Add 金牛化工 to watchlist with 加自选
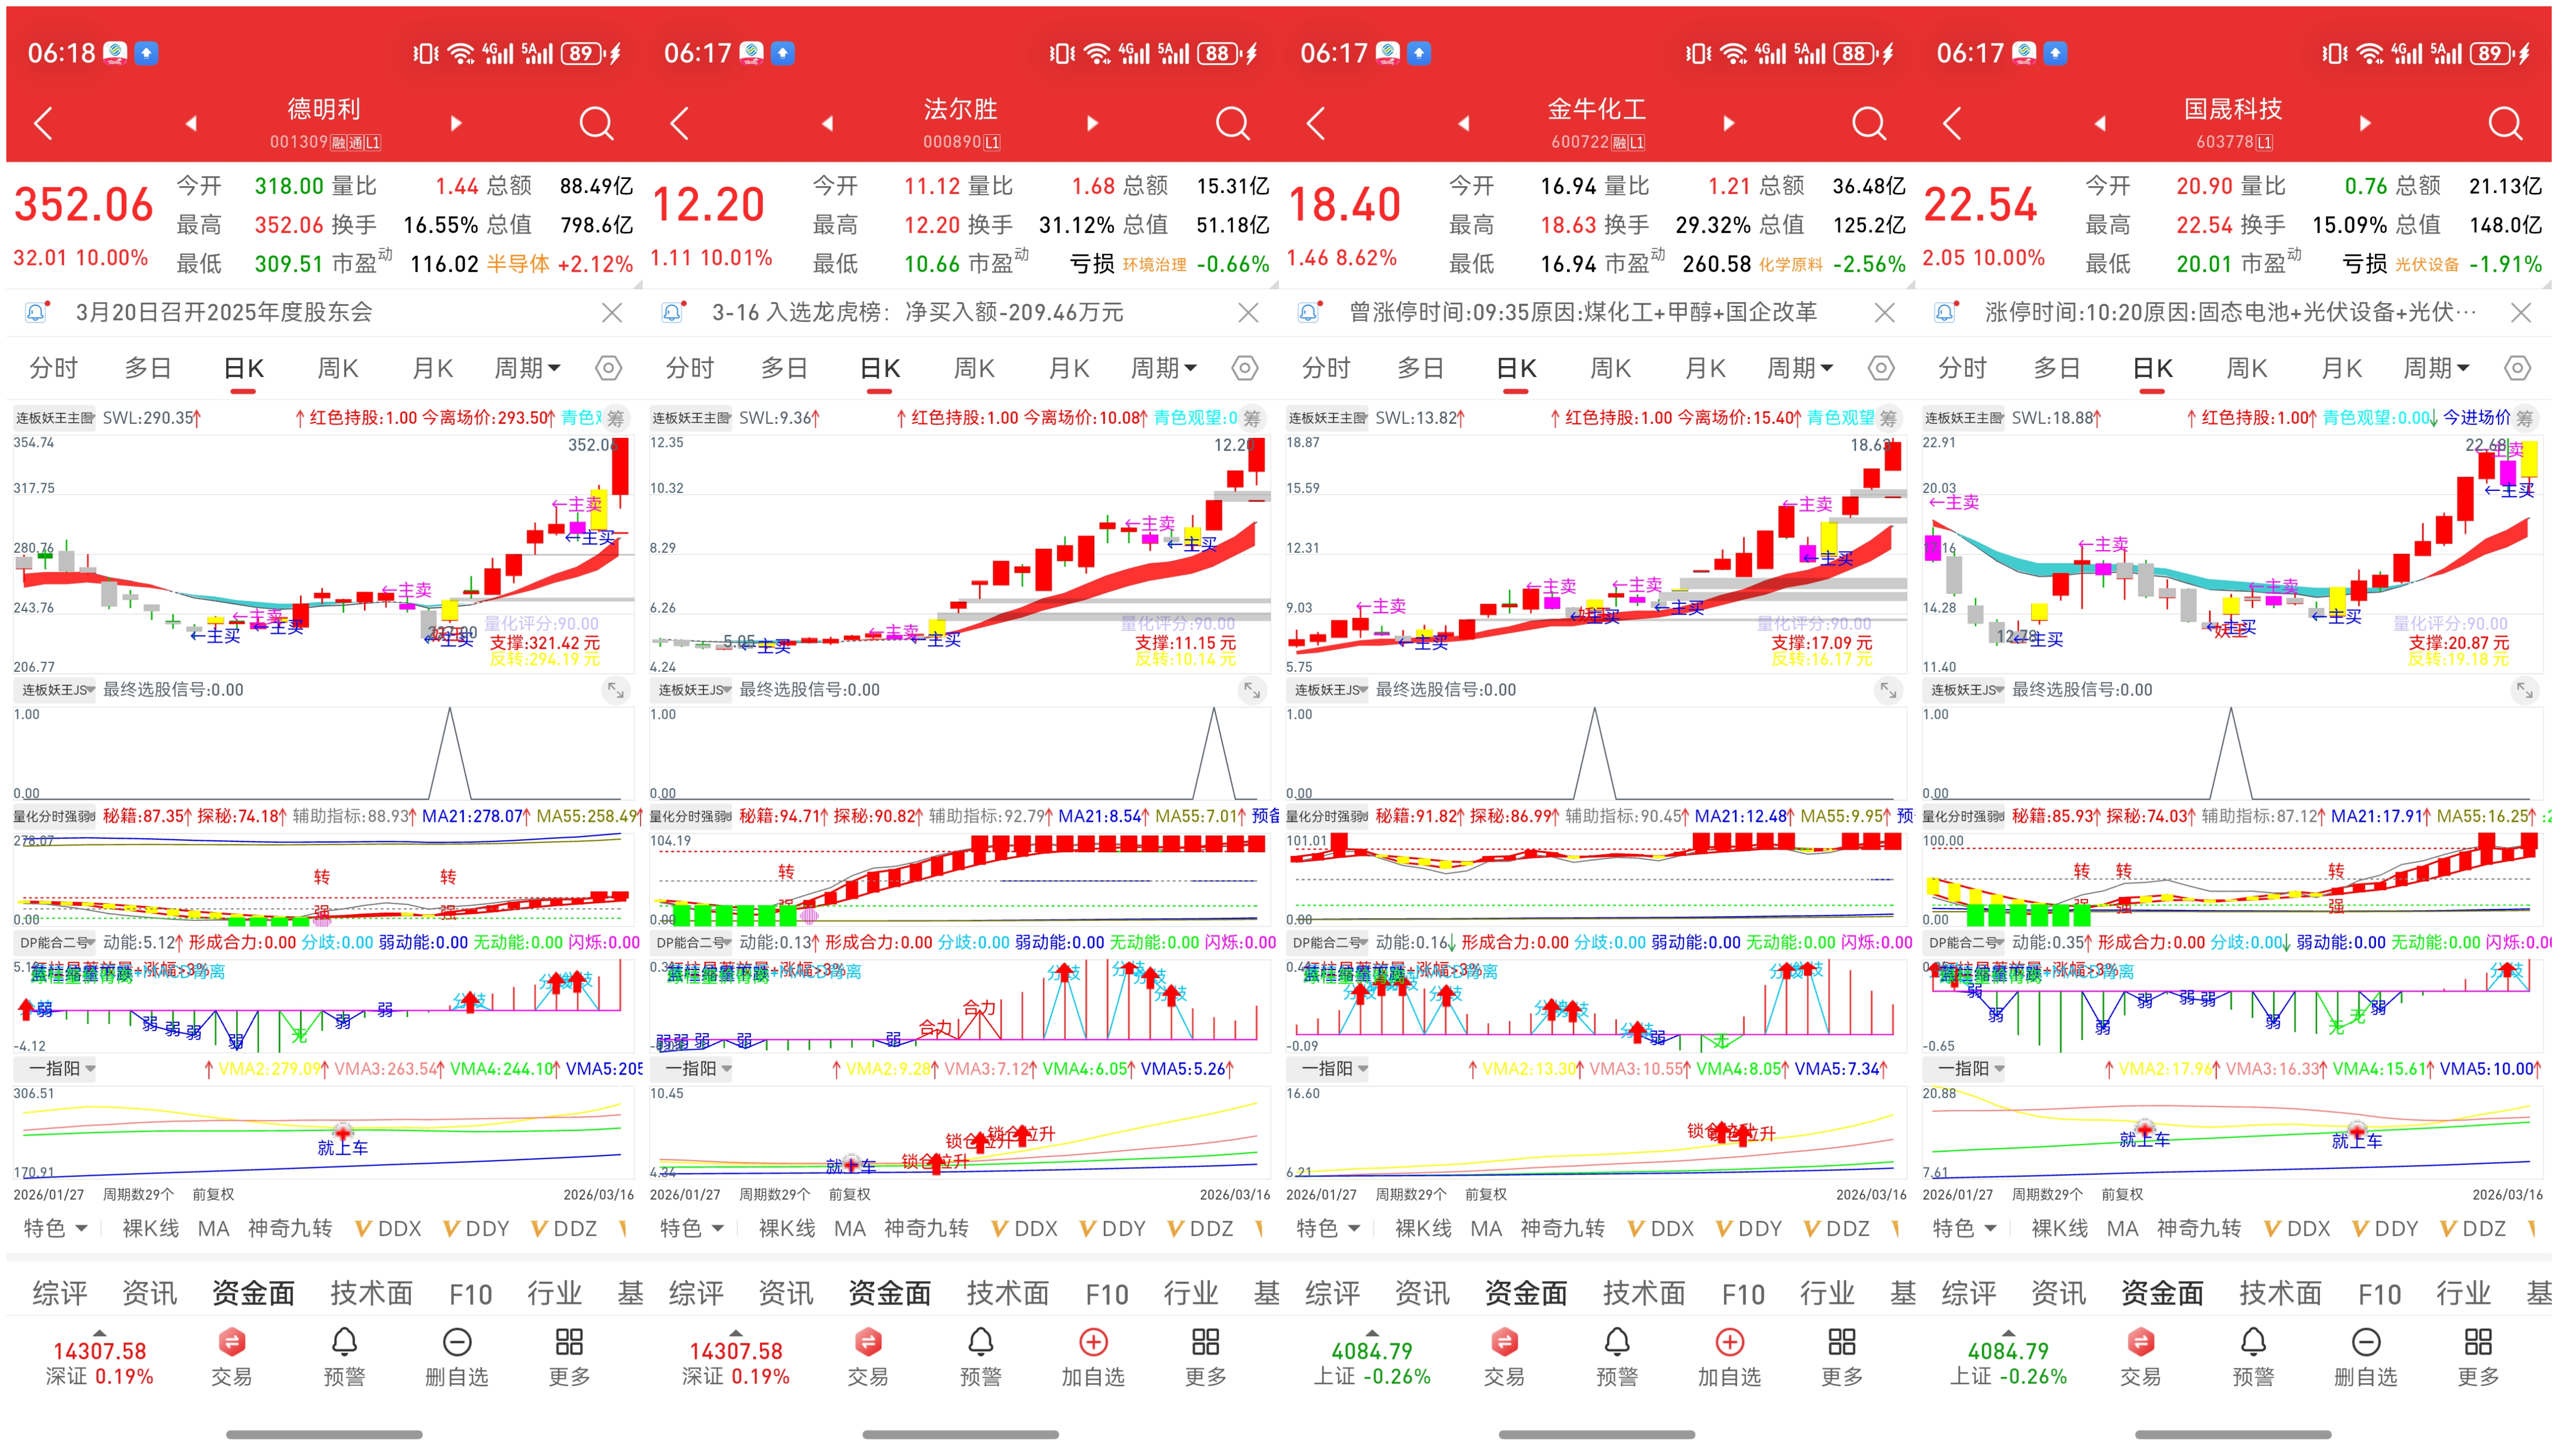Screen dimensions: 2558x1456 pos(1729,1356)
